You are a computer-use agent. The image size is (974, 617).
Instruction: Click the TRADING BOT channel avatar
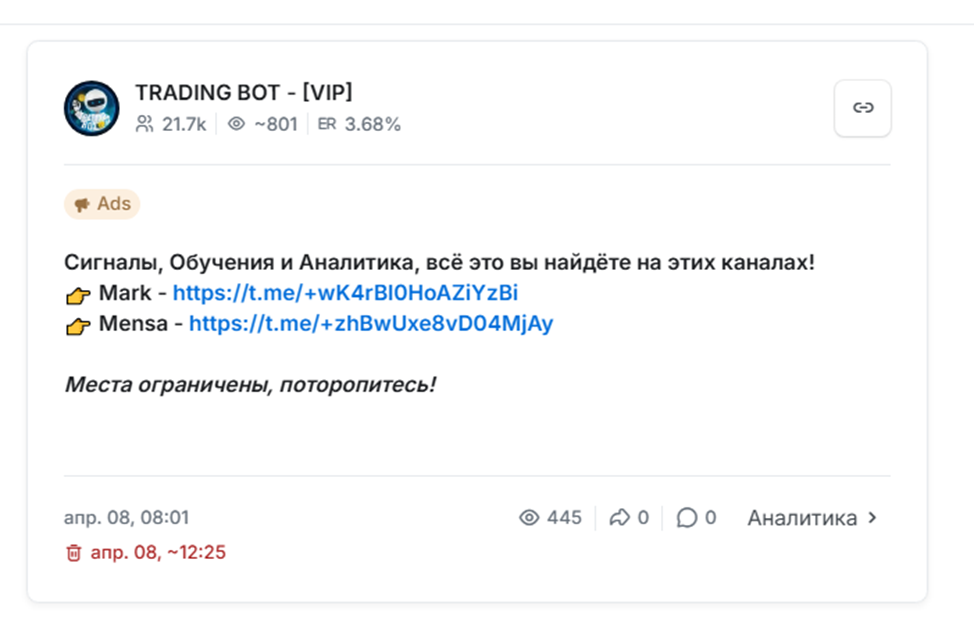click(x=92, y=108)
